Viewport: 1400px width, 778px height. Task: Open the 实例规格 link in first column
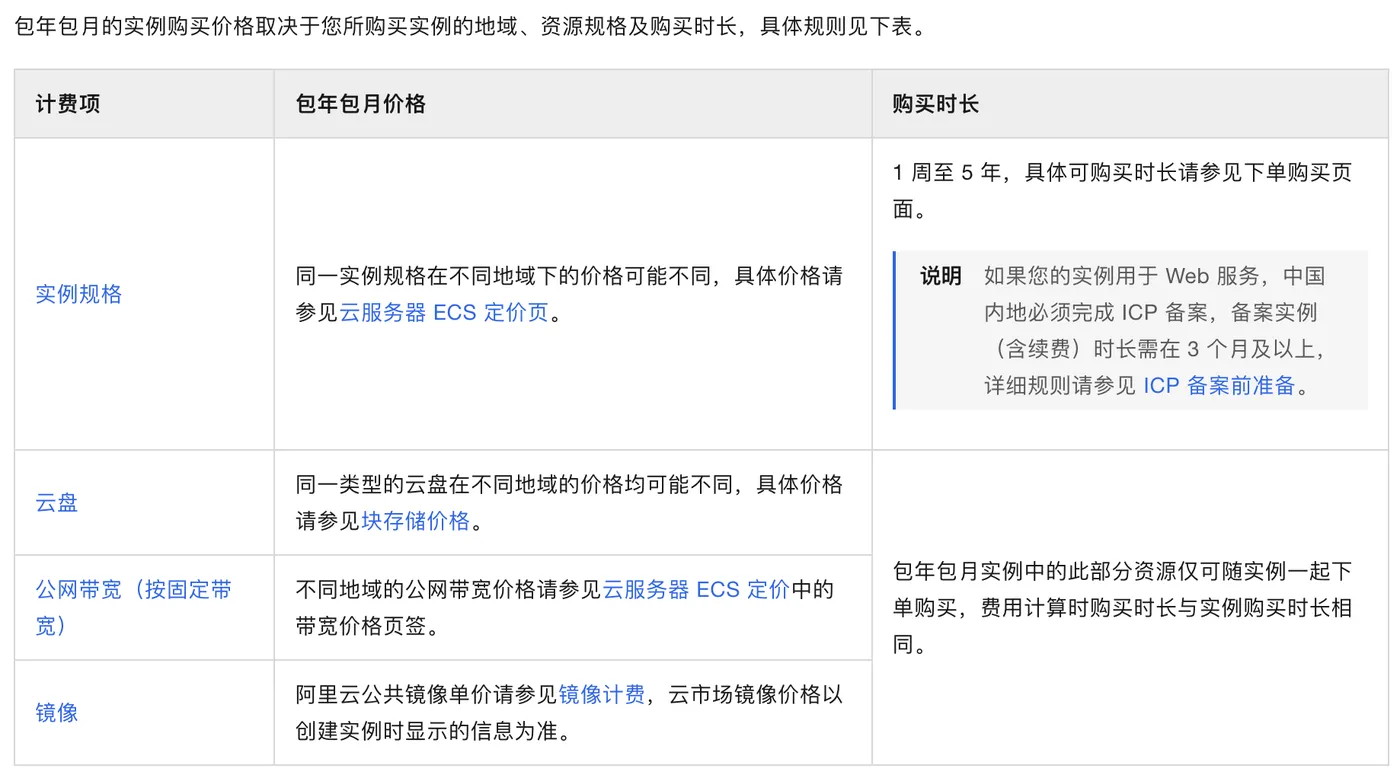(78, 294)
